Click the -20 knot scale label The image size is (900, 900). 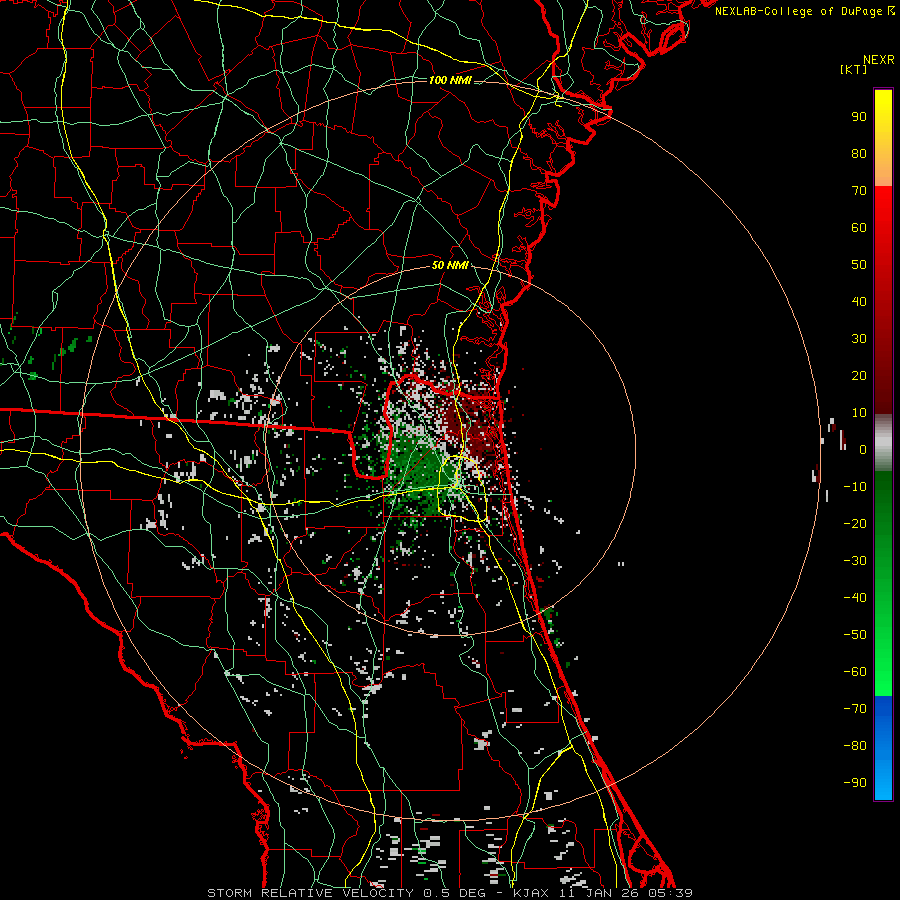[x=855, y=524]
